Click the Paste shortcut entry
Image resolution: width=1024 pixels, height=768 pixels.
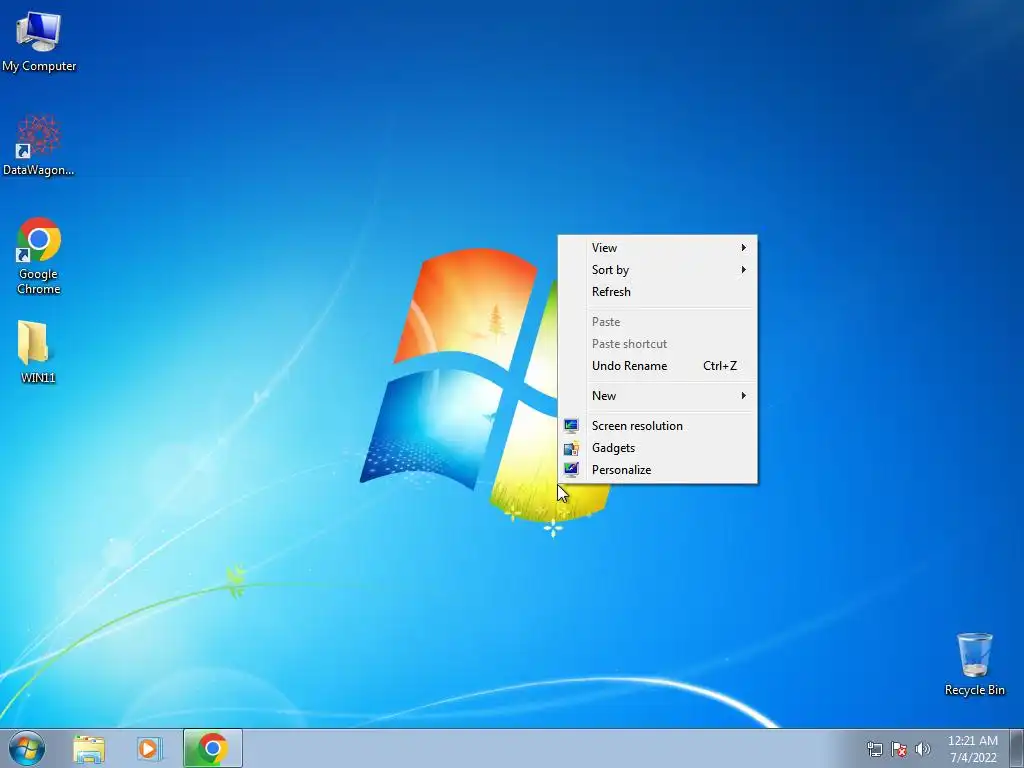(x=658, y=344)
